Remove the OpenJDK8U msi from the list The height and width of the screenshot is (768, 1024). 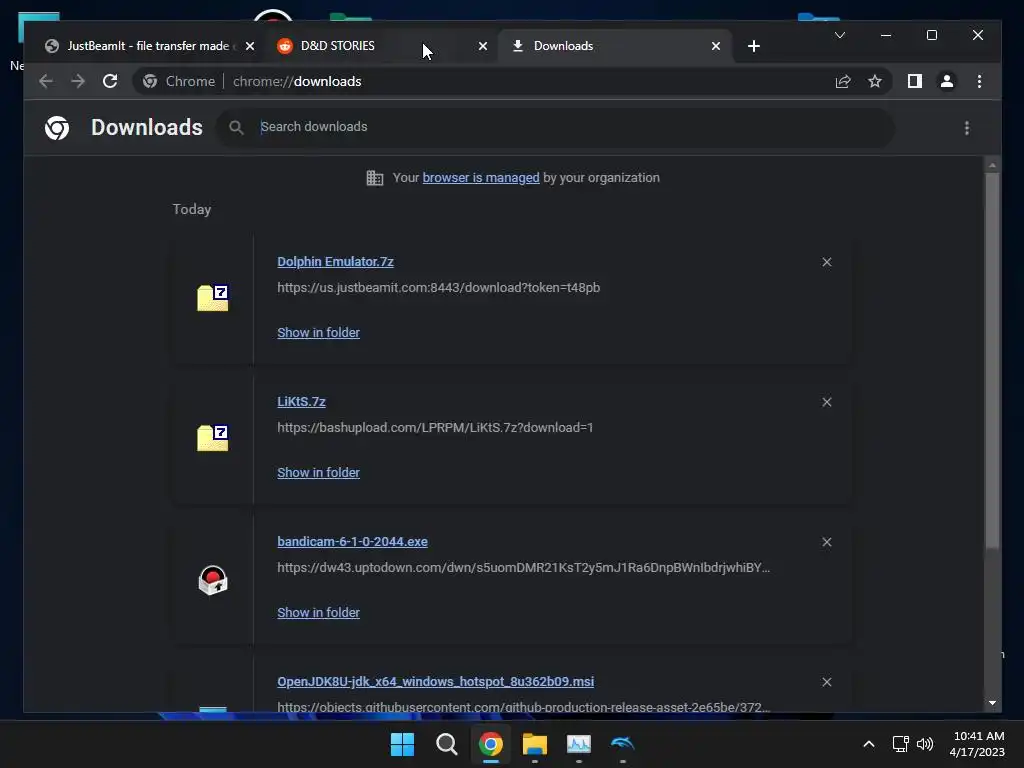click(x=827, y=682)
